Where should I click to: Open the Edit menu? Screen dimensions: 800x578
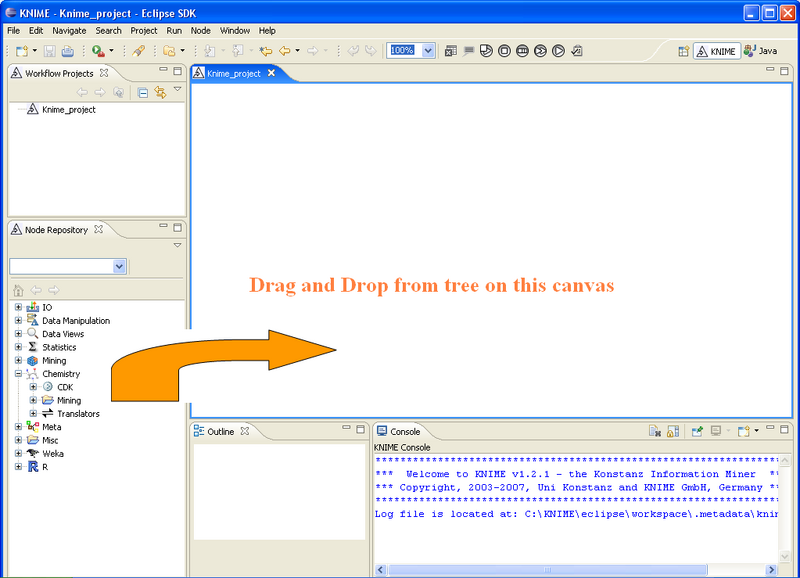pyautogui.click(x=36, y=31)
